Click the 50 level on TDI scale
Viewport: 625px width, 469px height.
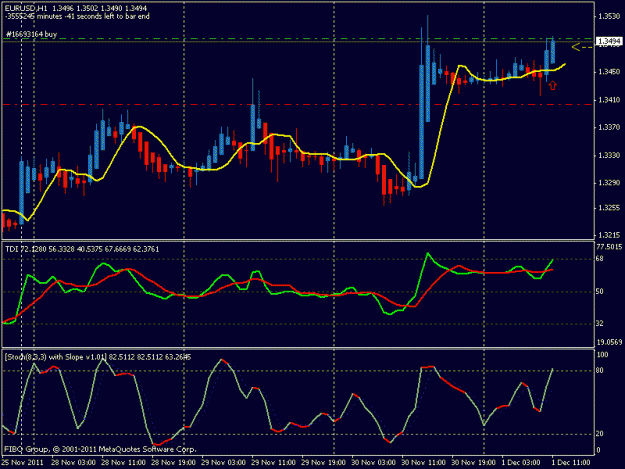(599, 292)
